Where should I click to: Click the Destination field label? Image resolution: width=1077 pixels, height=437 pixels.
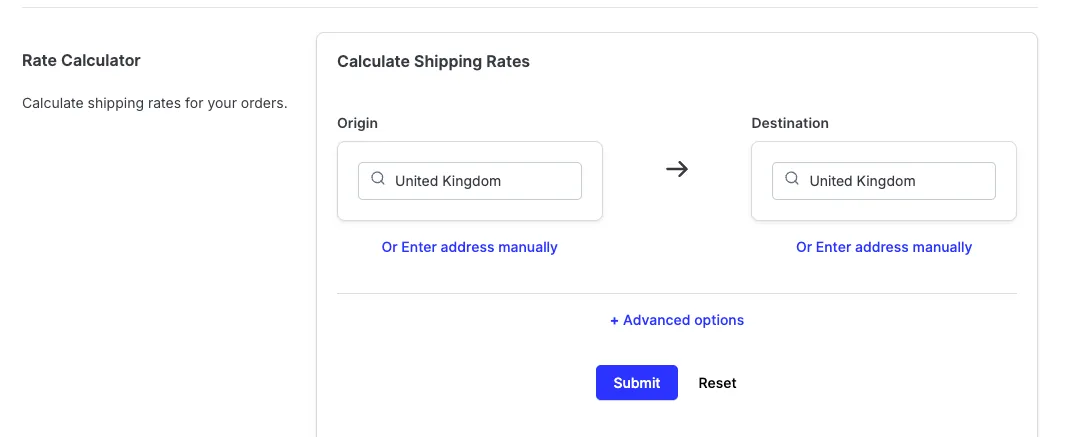pos(790,123)
